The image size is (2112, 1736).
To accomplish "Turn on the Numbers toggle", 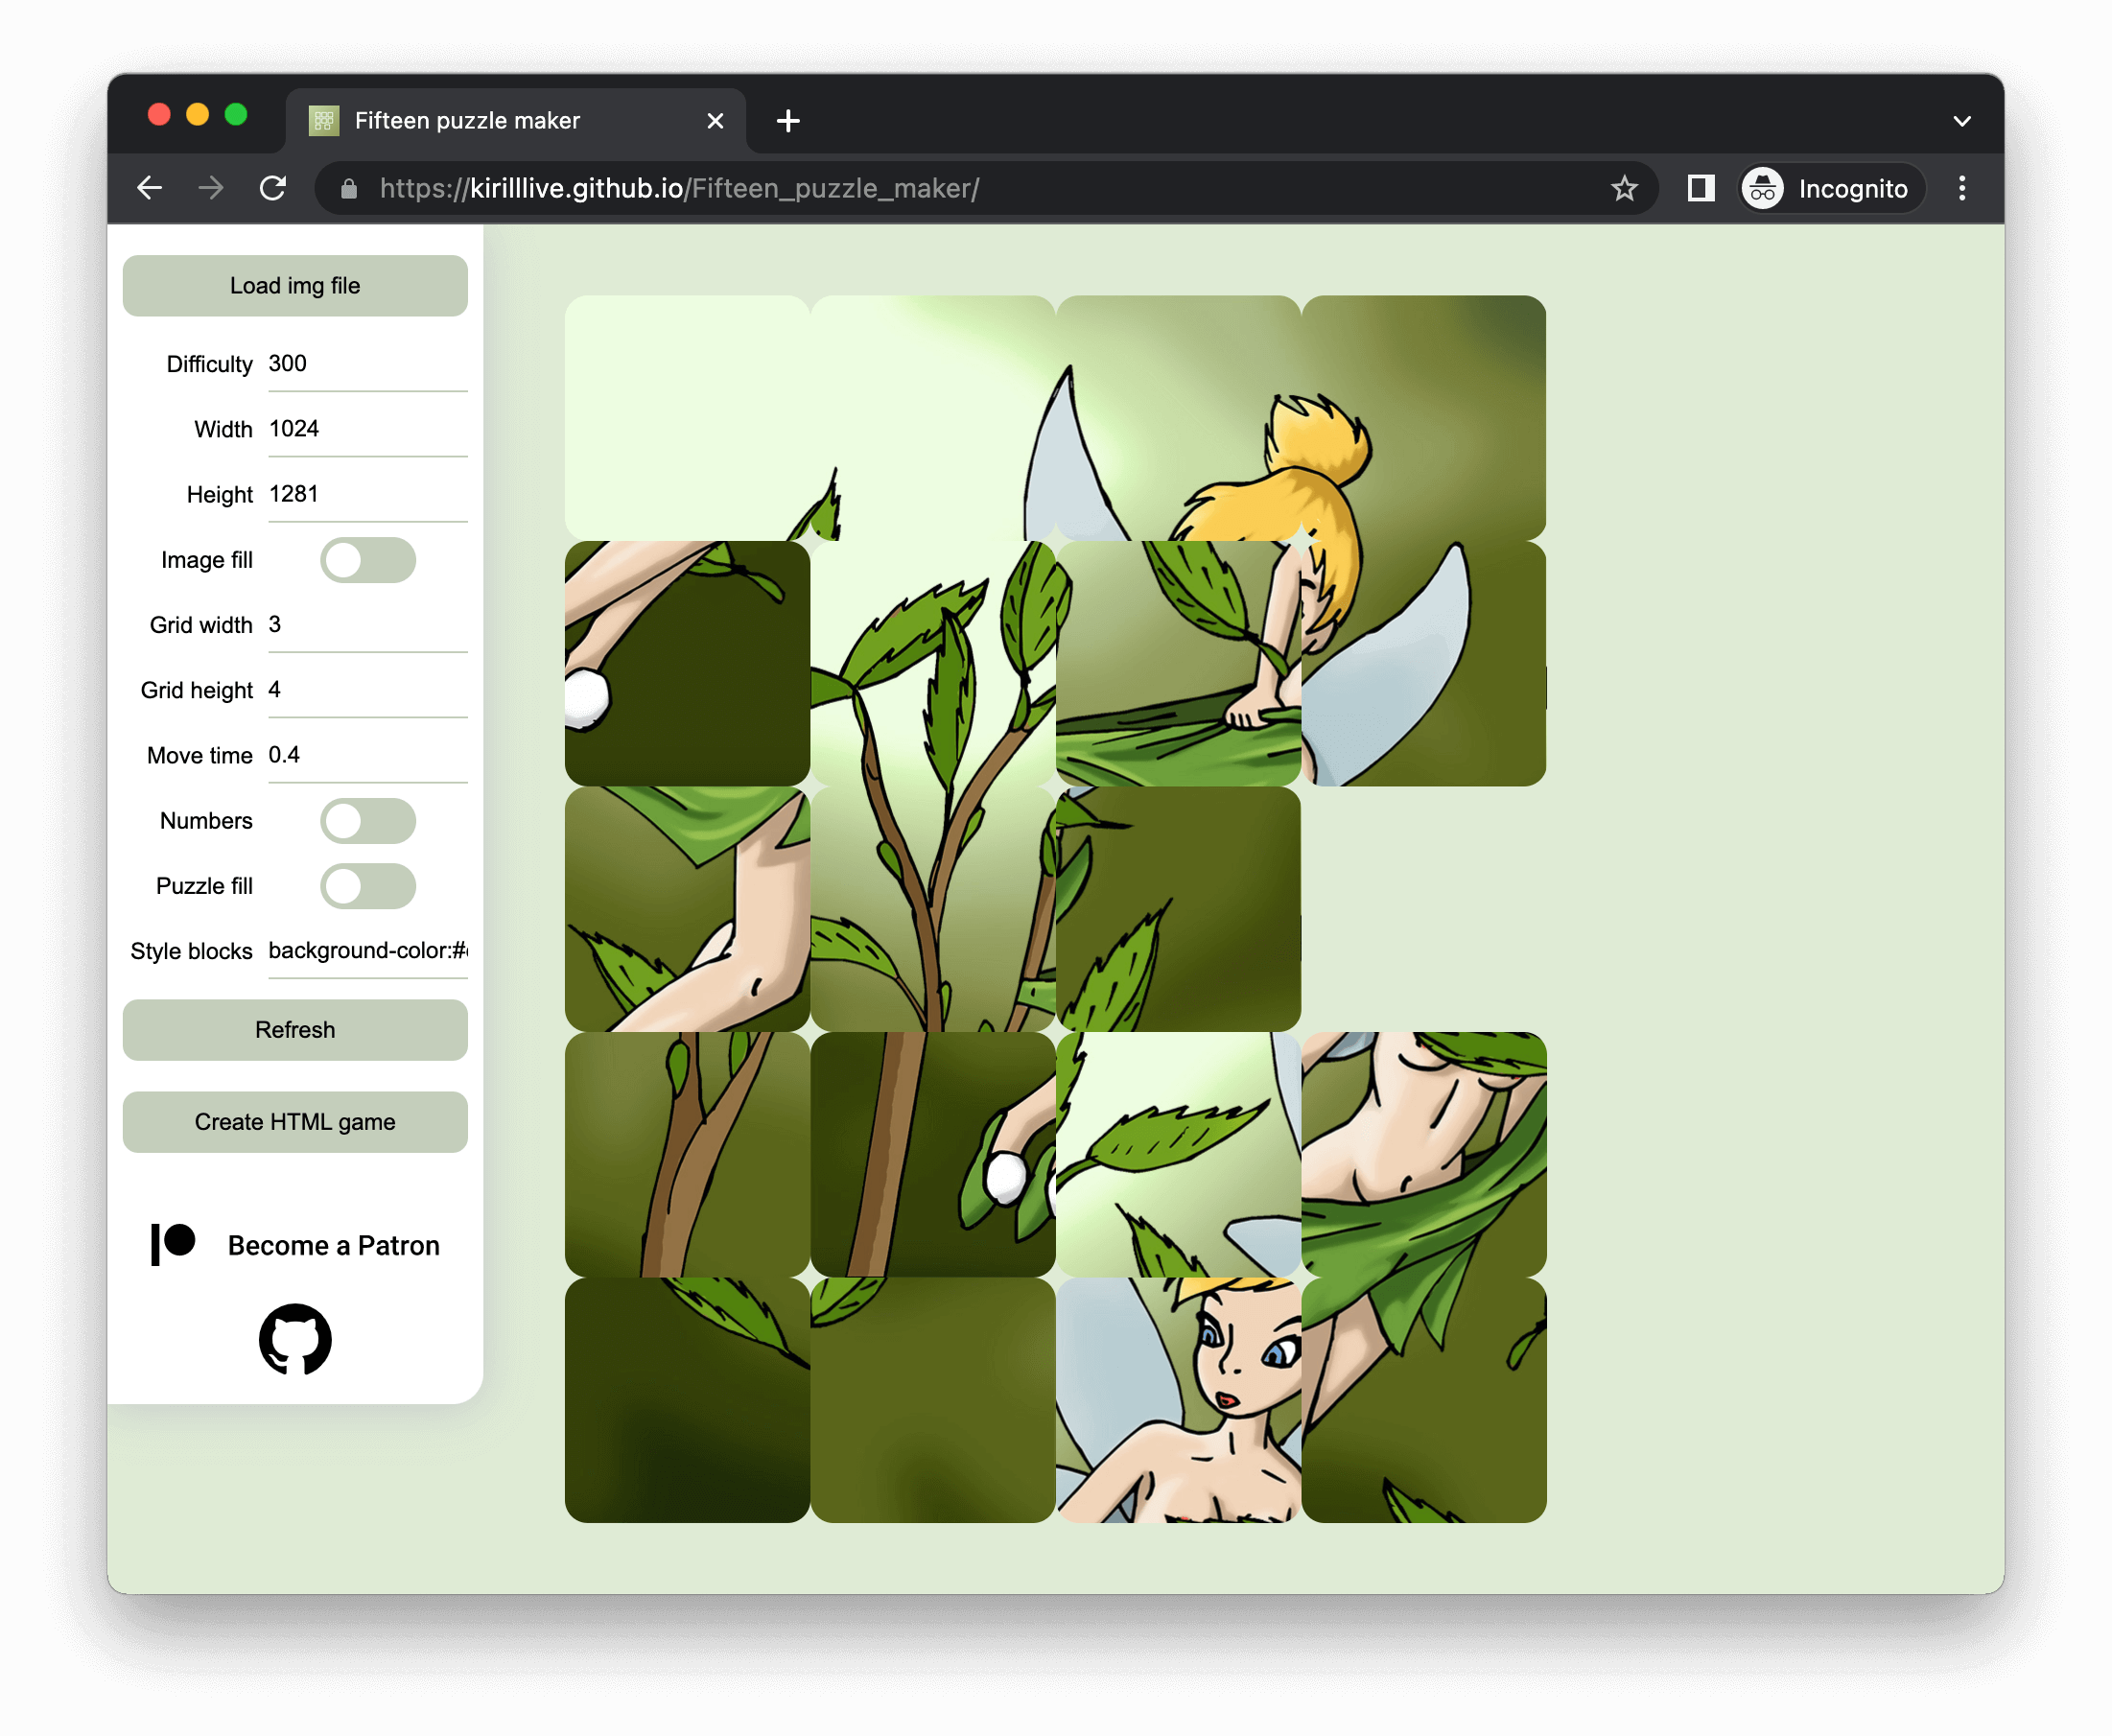I will tap(367, 821).
